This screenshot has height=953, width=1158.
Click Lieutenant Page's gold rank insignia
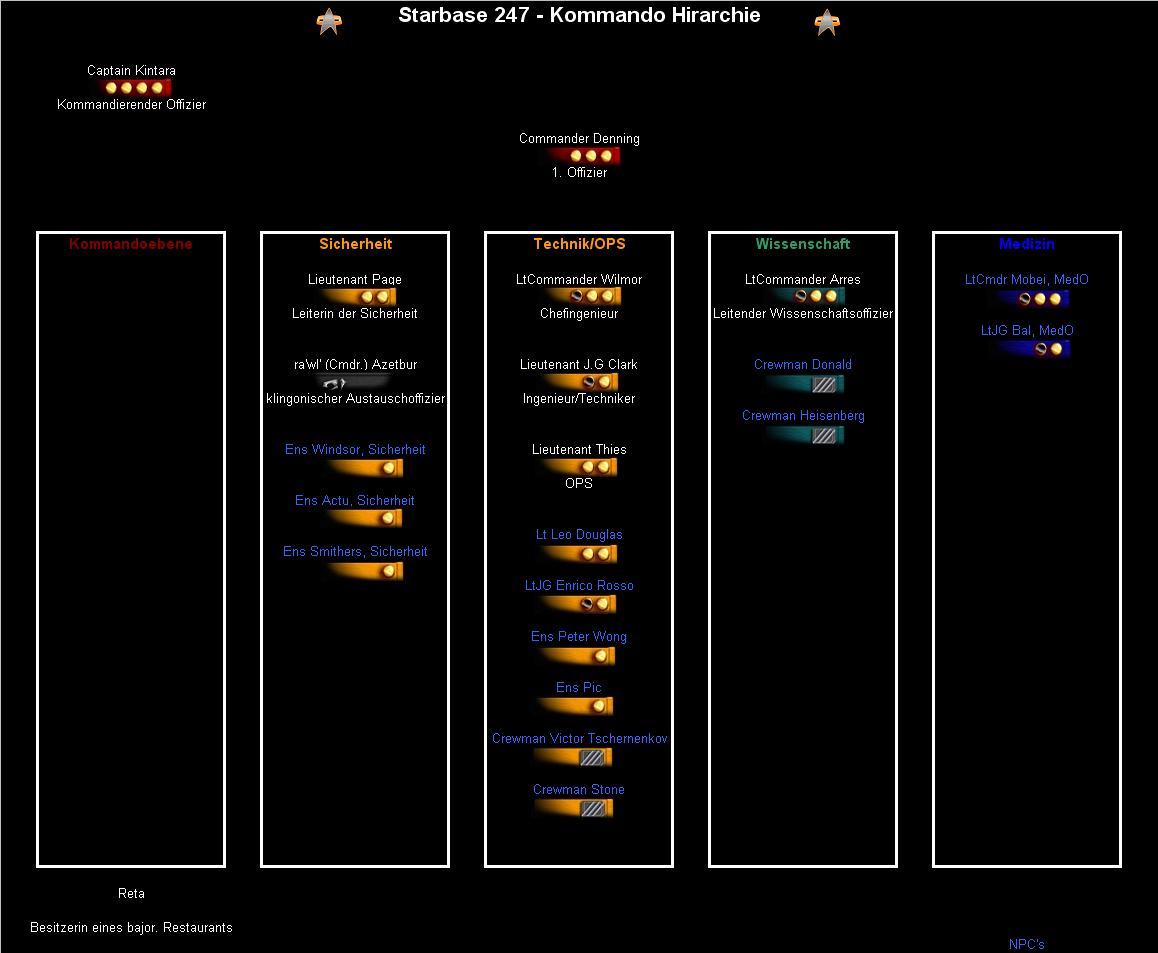pos(362,297)
